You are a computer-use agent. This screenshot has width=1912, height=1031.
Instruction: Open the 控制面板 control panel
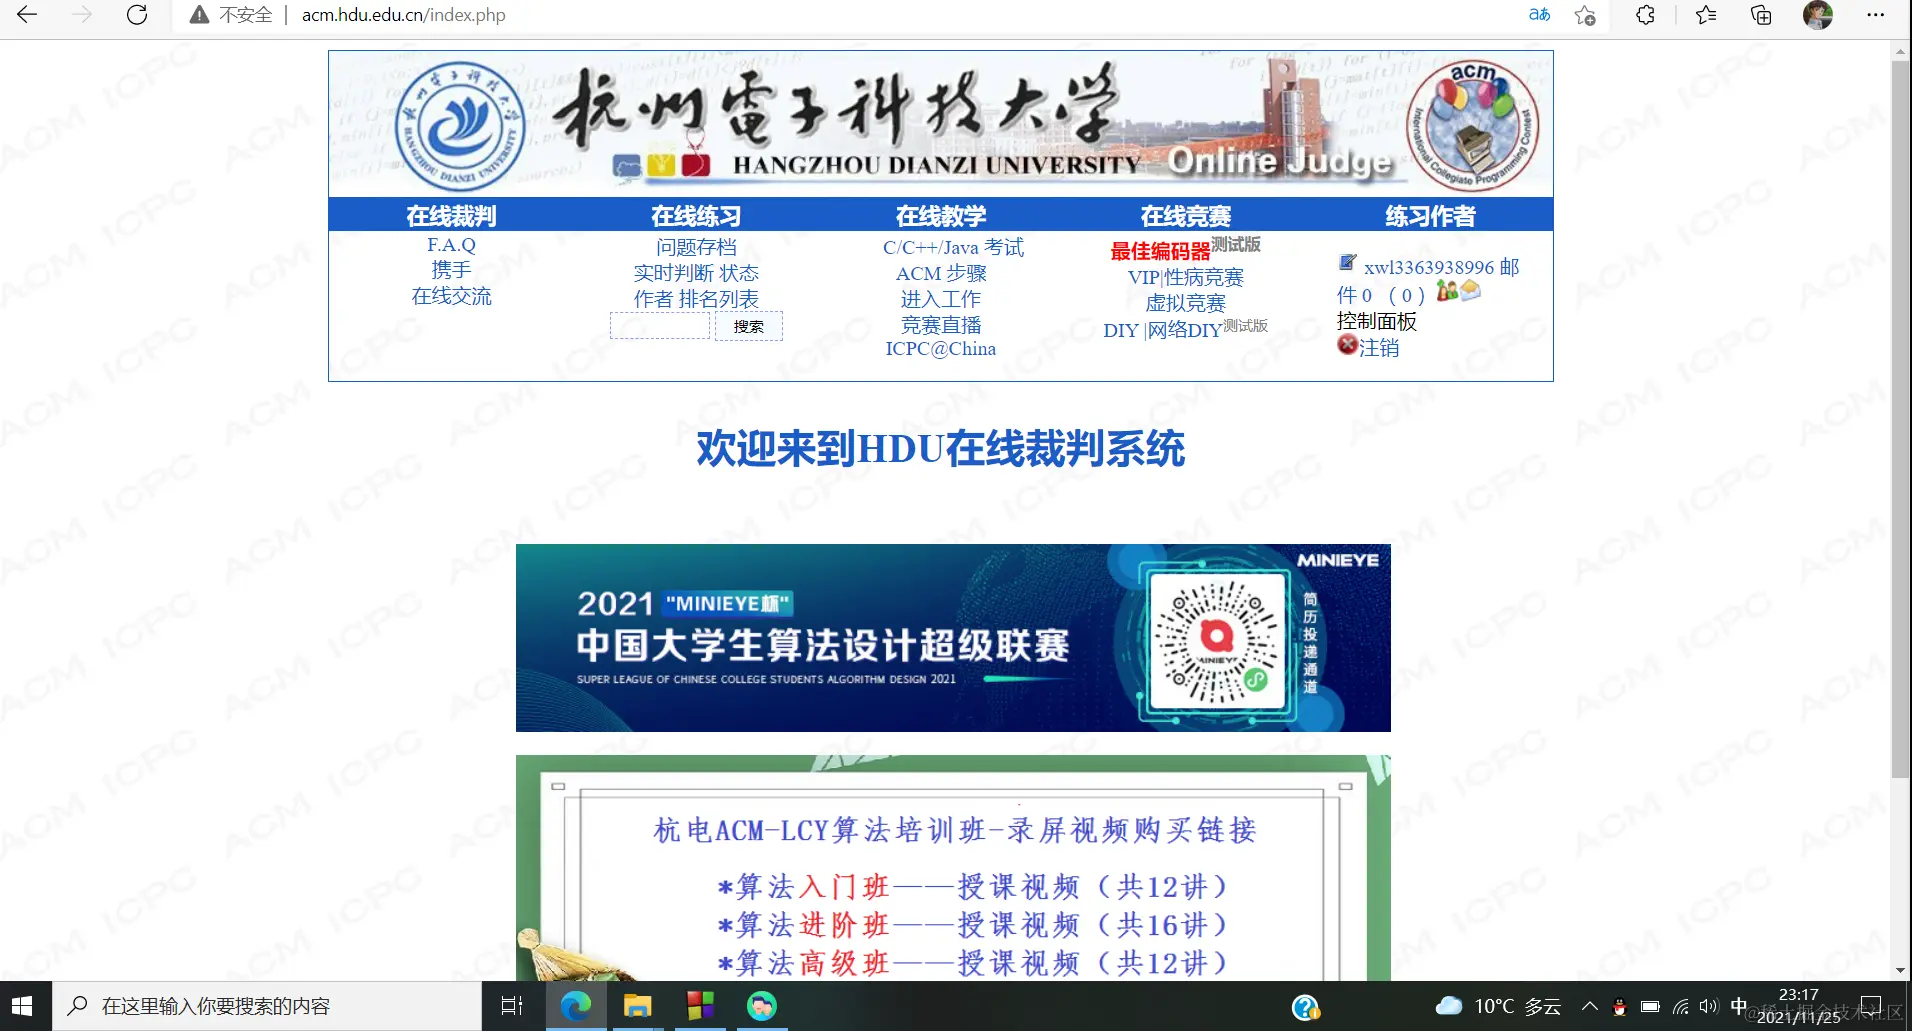[1377, 321]
